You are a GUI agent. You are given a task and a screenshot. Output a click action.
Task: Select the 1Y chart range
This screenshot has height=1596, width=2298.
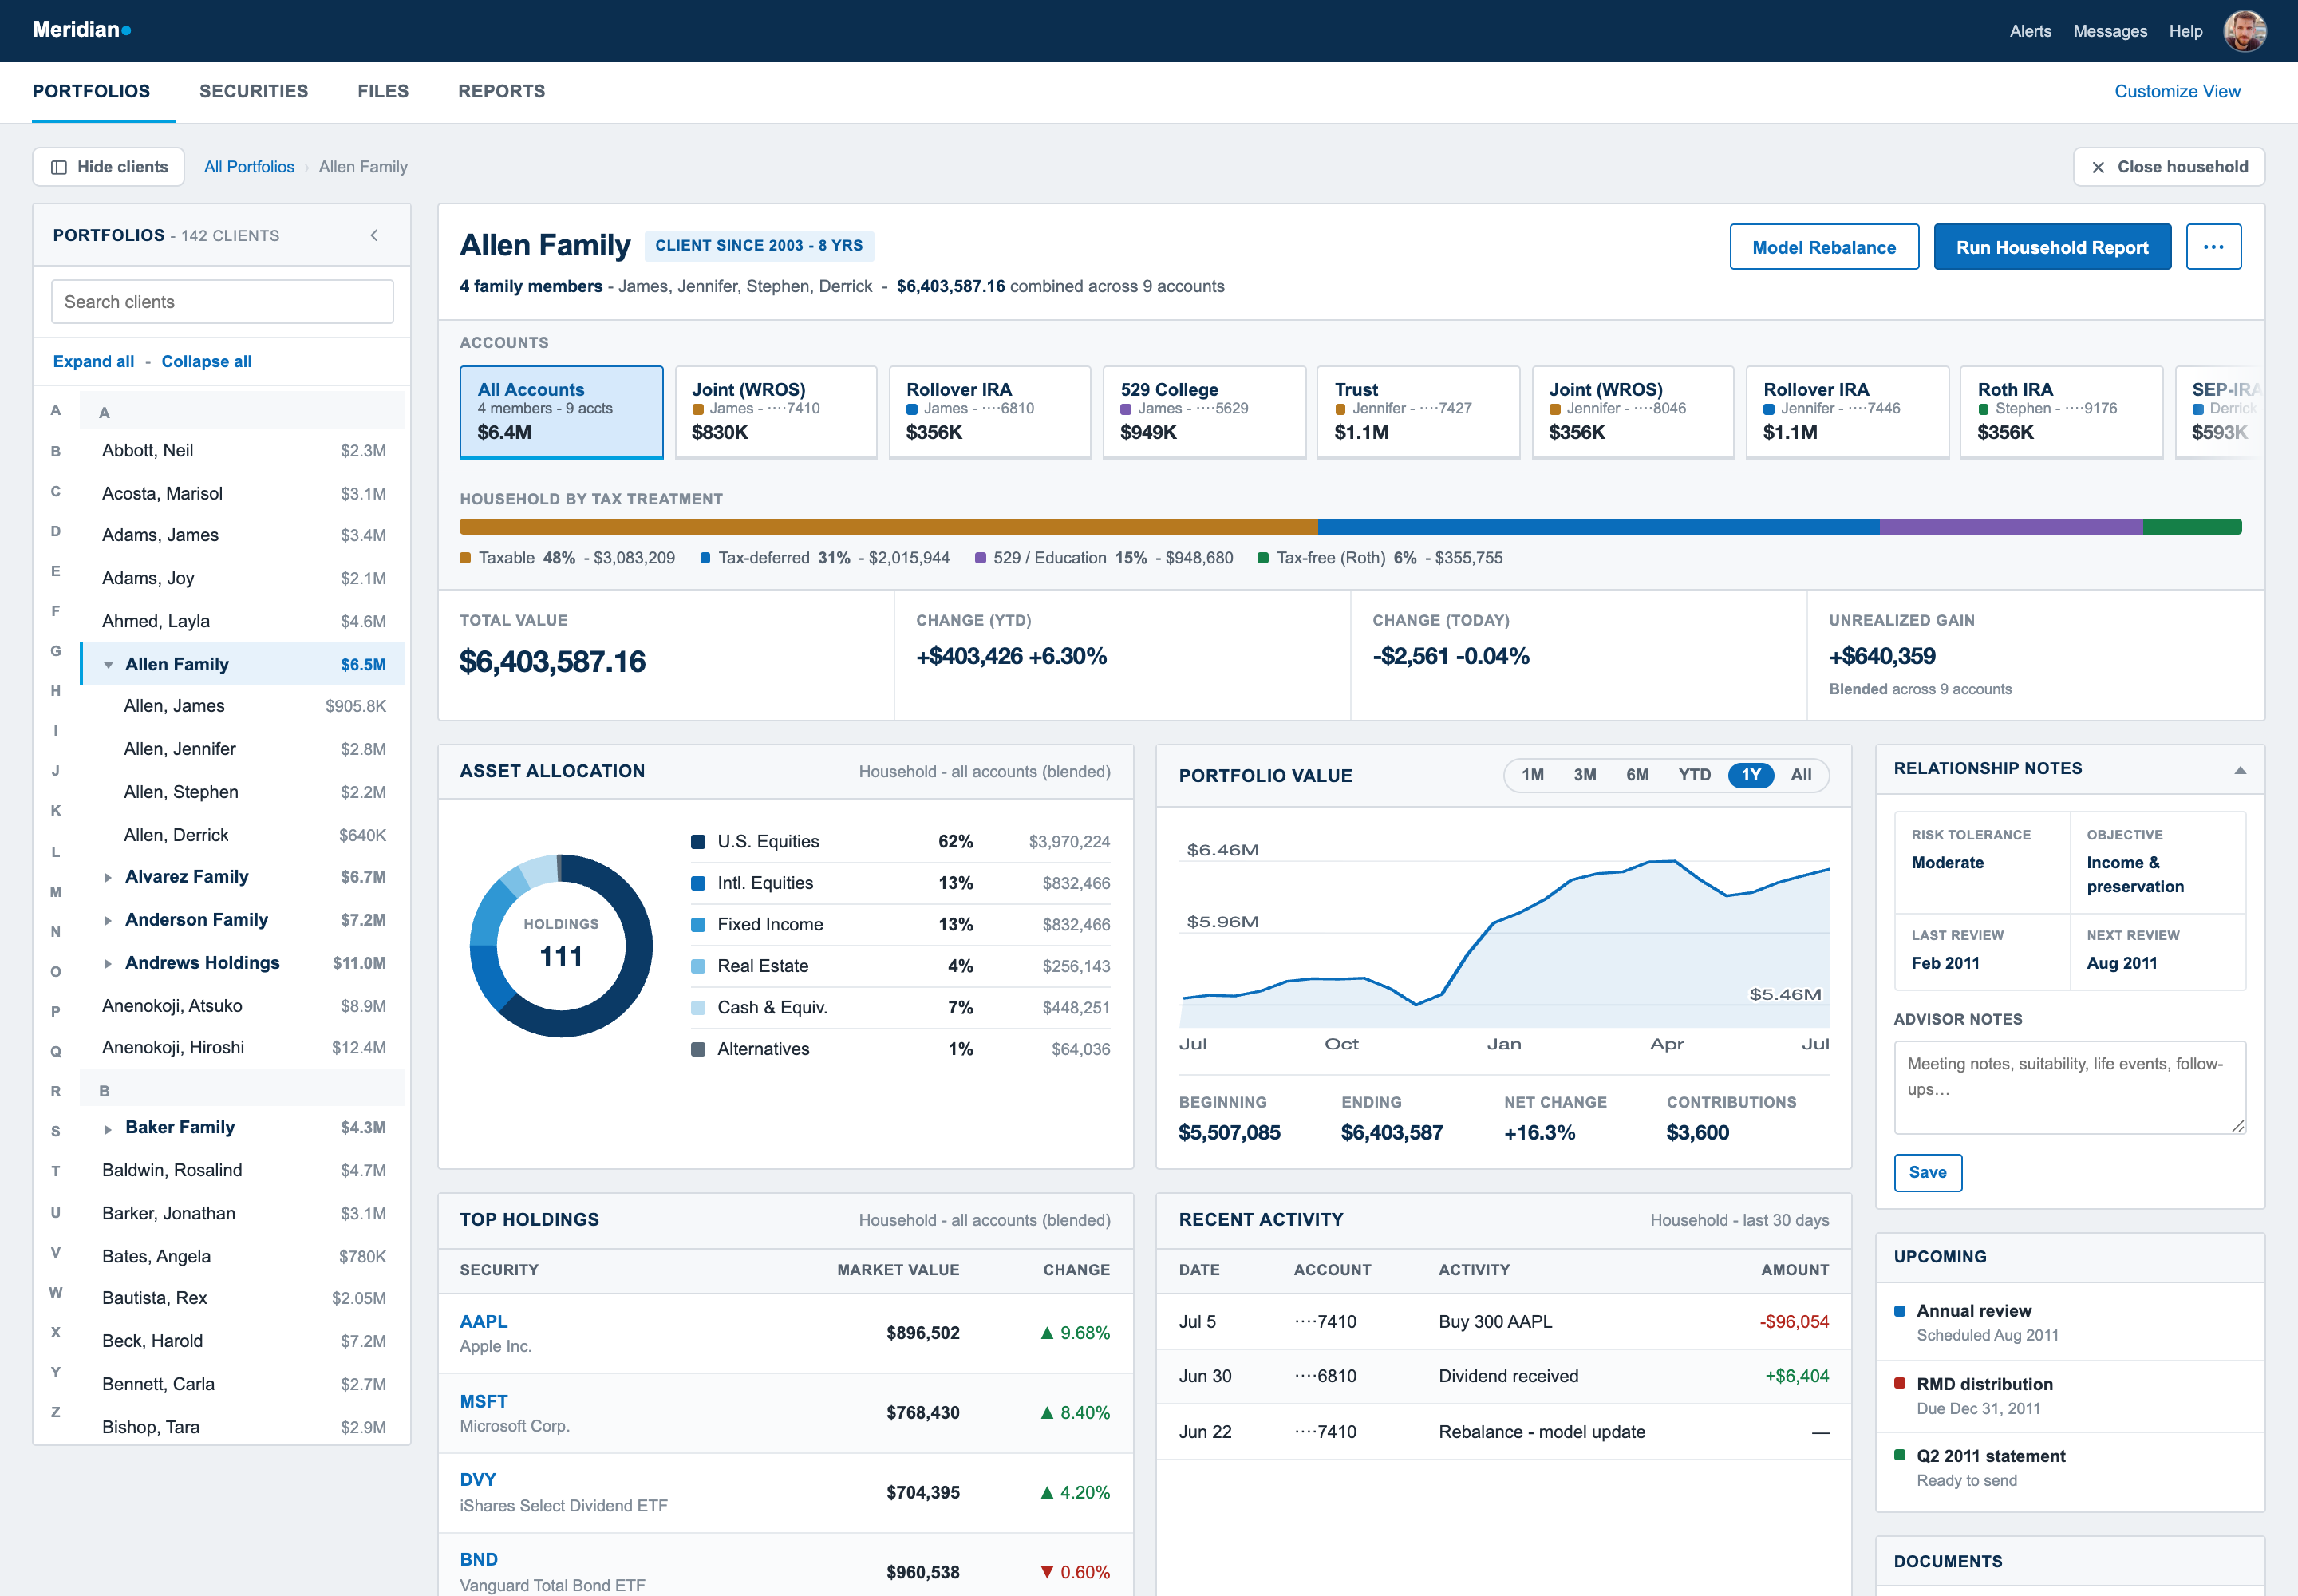(x=1750, y=775)
